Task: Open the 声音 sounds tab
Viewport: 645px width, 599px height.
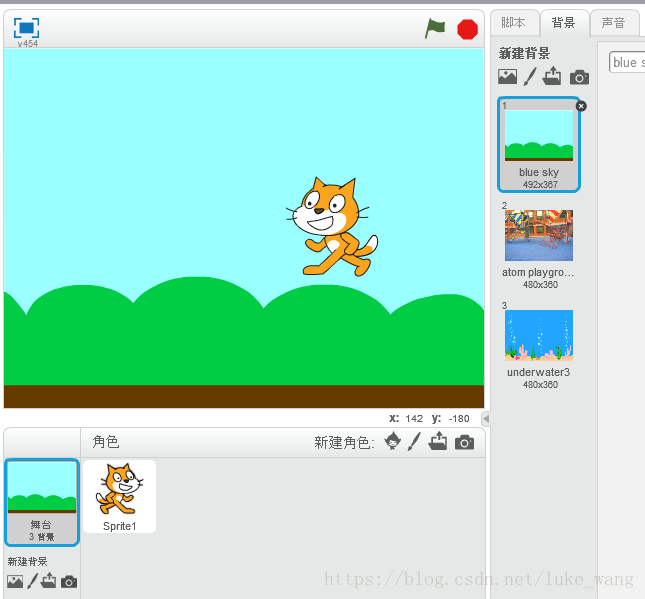Action: [x=613, y=23]
